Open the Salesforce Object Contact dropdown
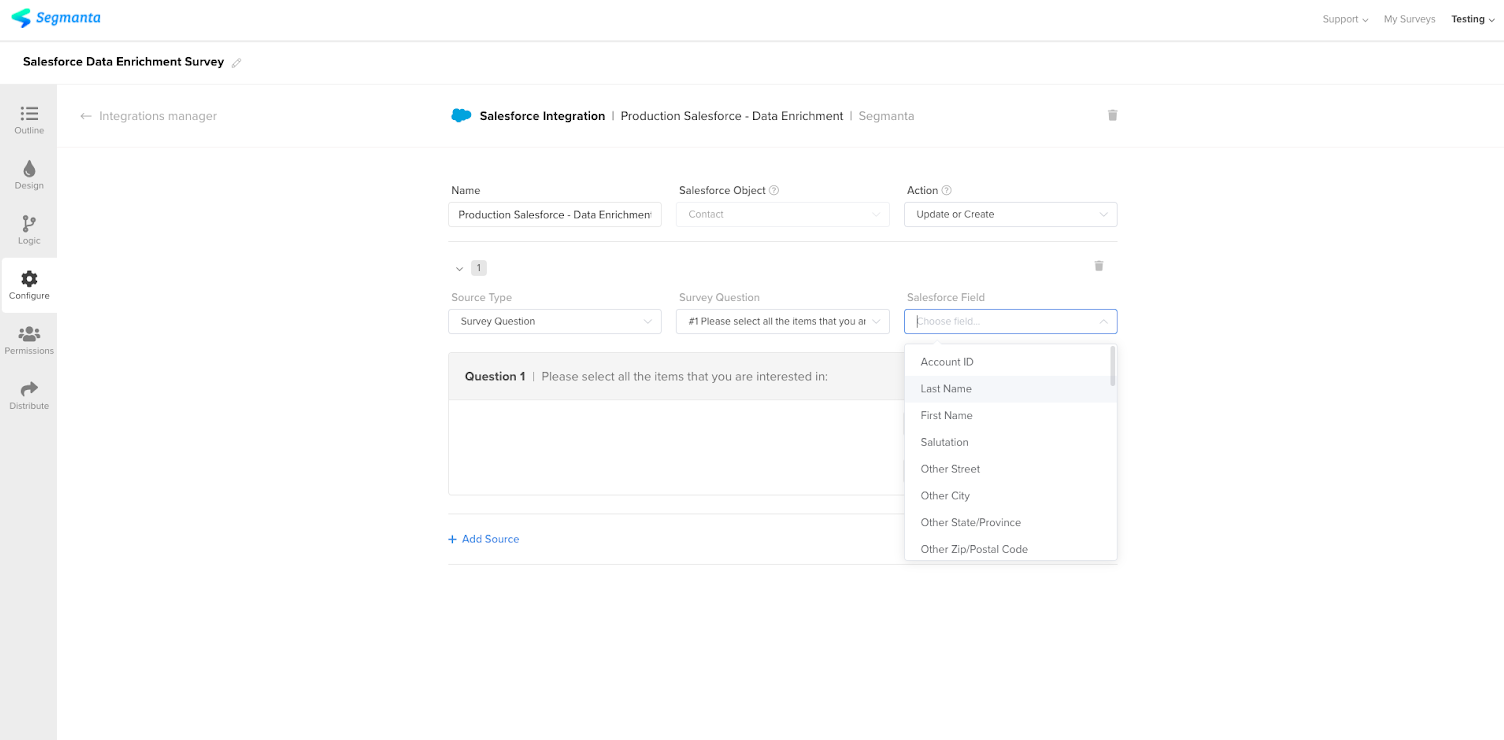Screen dimensions: 1504x740 (x=782, y=214)
